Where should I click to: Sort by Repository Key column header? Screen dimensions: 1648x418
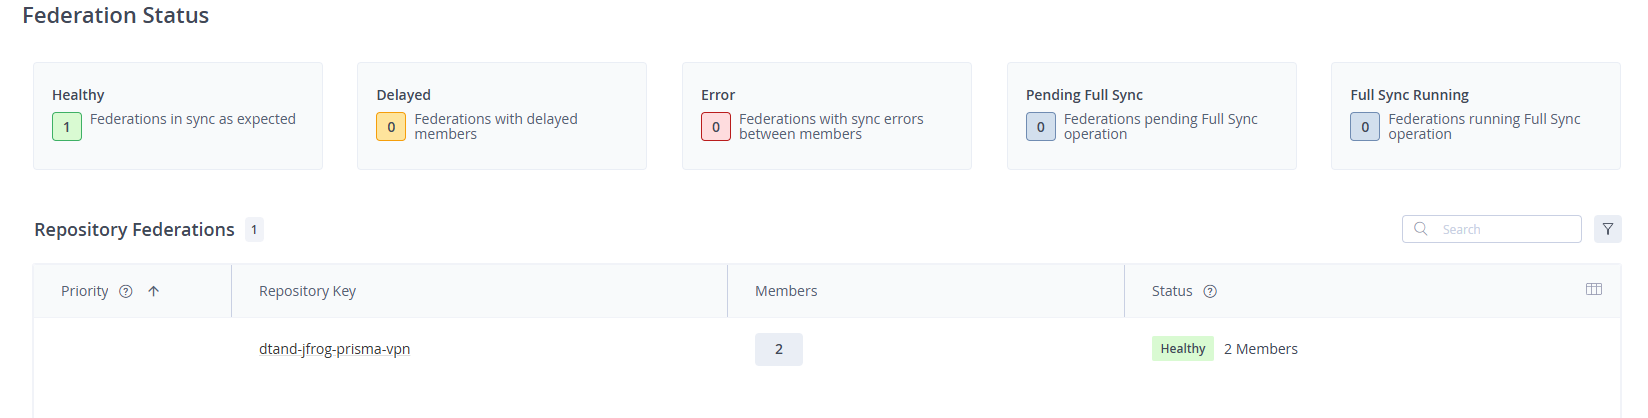[307, 291]
